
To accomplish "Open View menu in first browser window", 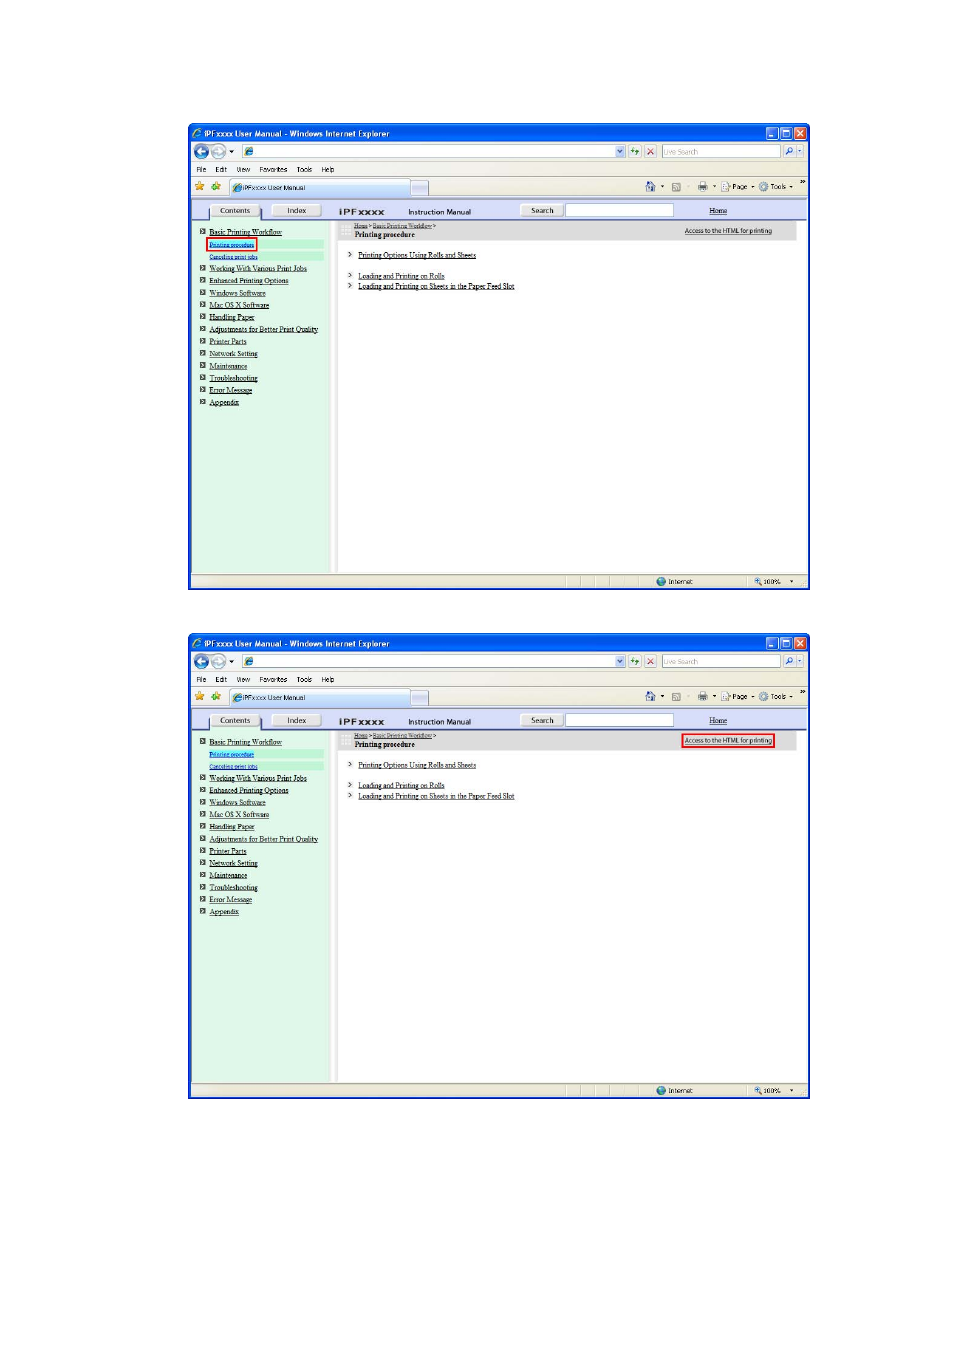I will click(243, 170).
